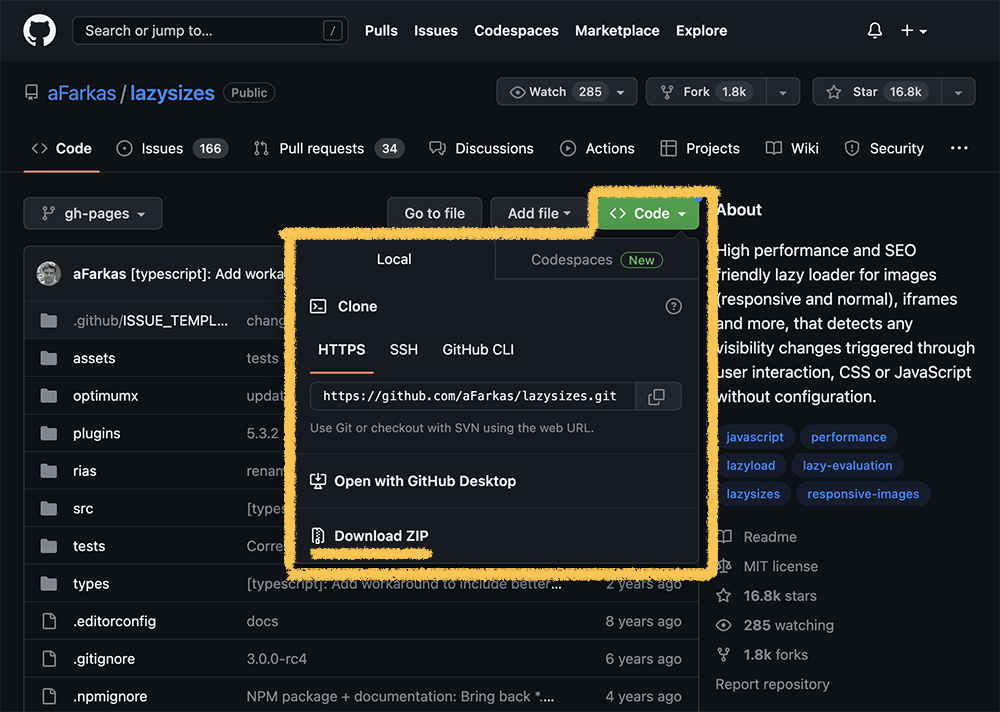Viewport: 1000px width, 712px height.
Task: Star the lazysizes repository
Action: pyautogui.click(x=877, y=92)
